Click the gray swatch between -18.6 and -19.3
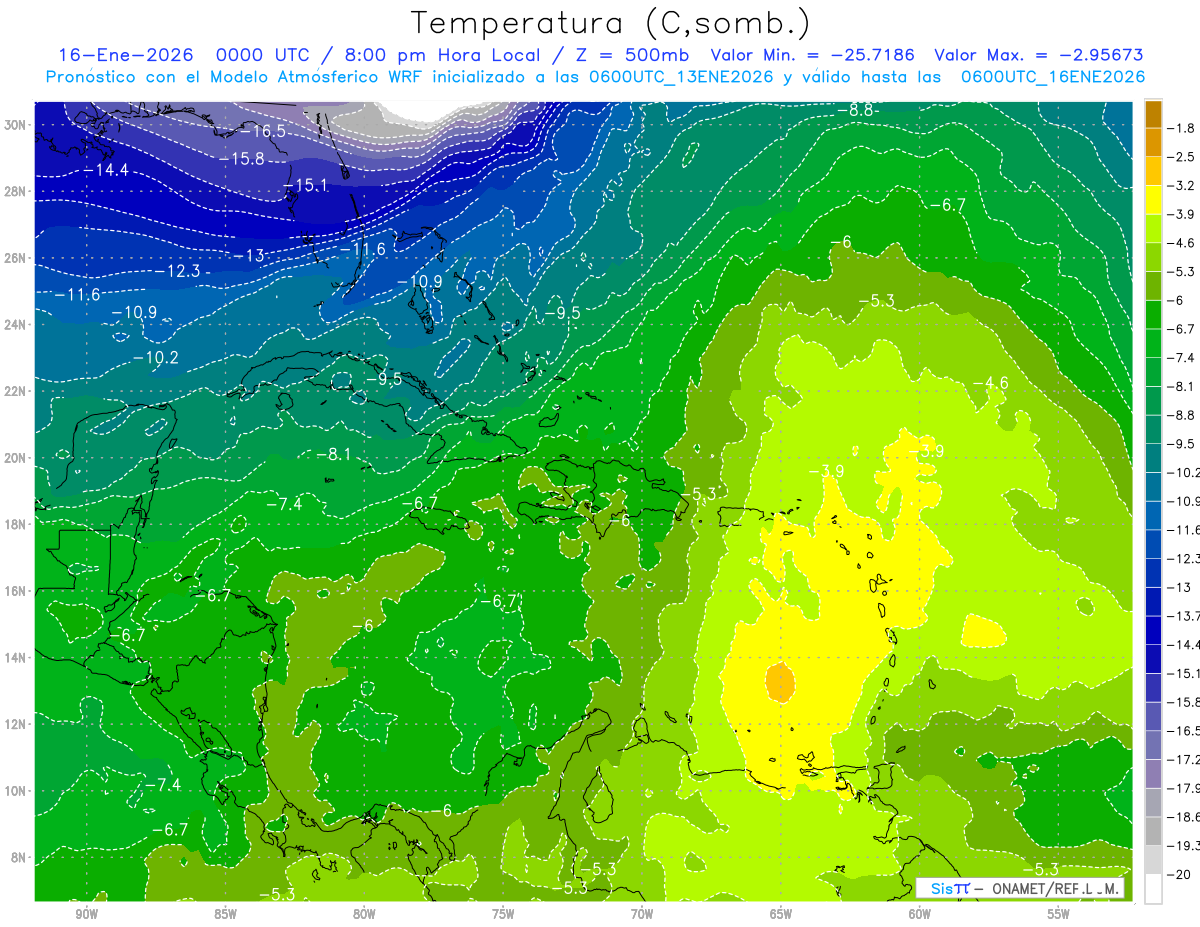This screenshot has height=927, width=1200. pyautogui.click(x=1153, y=832)
